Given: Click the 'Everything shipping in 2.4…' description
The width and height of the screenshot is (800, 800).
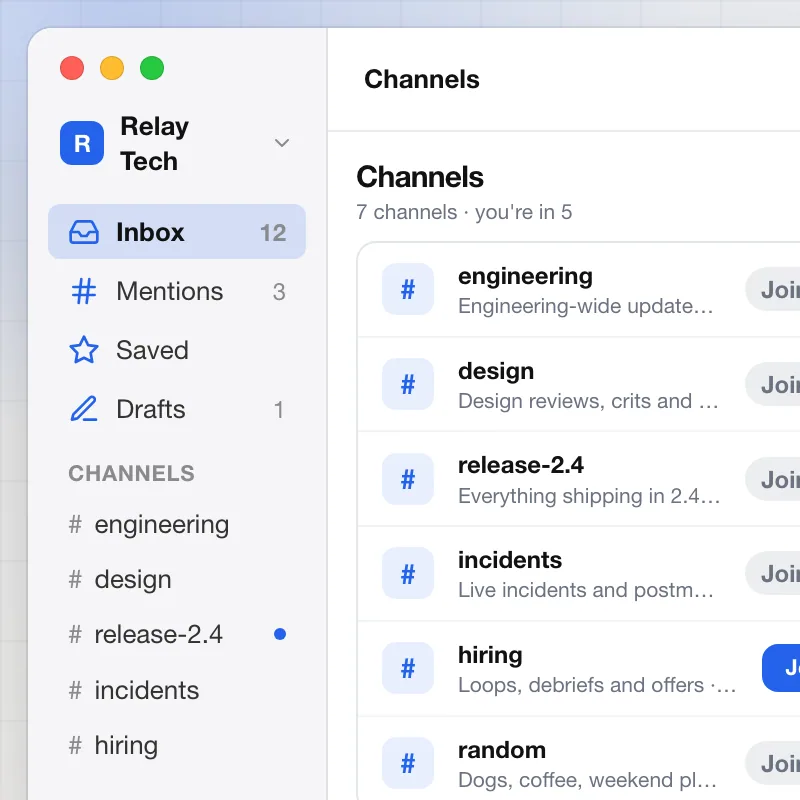Looking at the screenshot, I should click(x=589, y=496).
